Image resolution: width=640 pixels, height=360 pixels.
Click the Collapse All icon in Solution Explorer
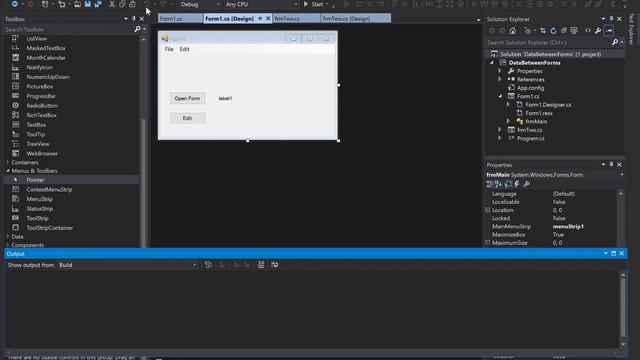coord(564,31)
